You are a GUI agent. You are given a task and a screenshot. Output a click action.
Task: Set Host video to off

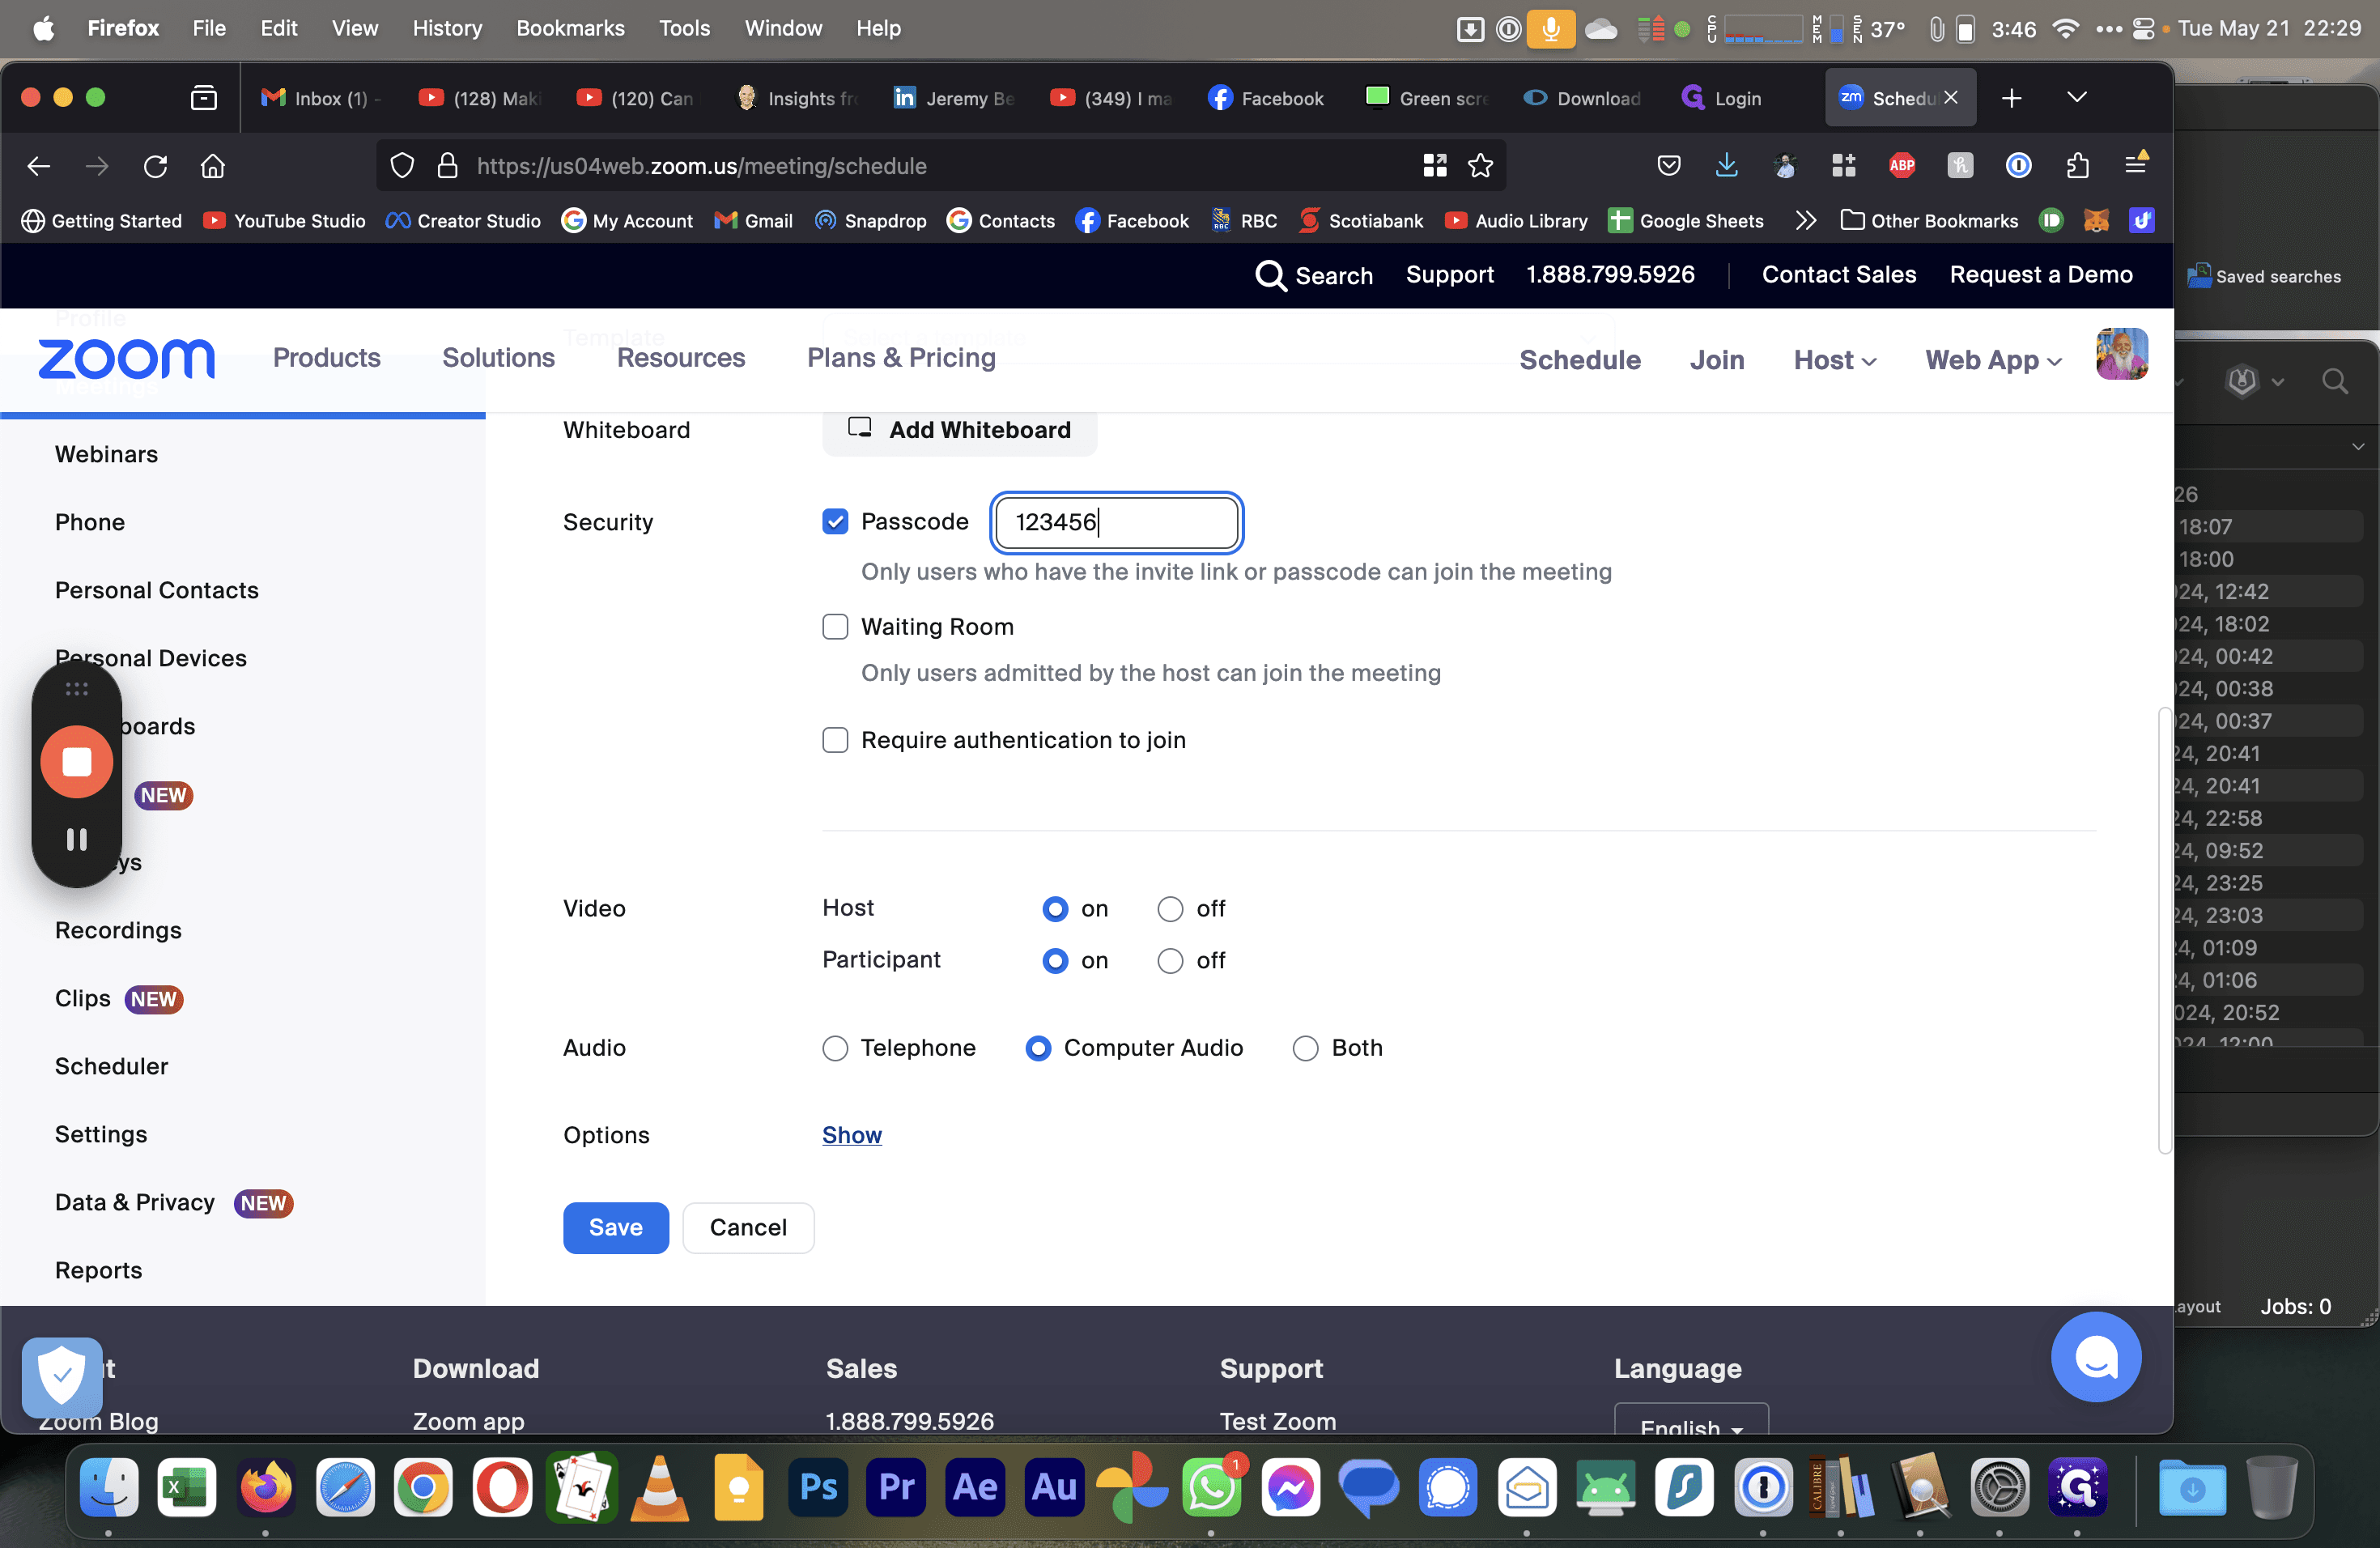[x=1170, y=909]
